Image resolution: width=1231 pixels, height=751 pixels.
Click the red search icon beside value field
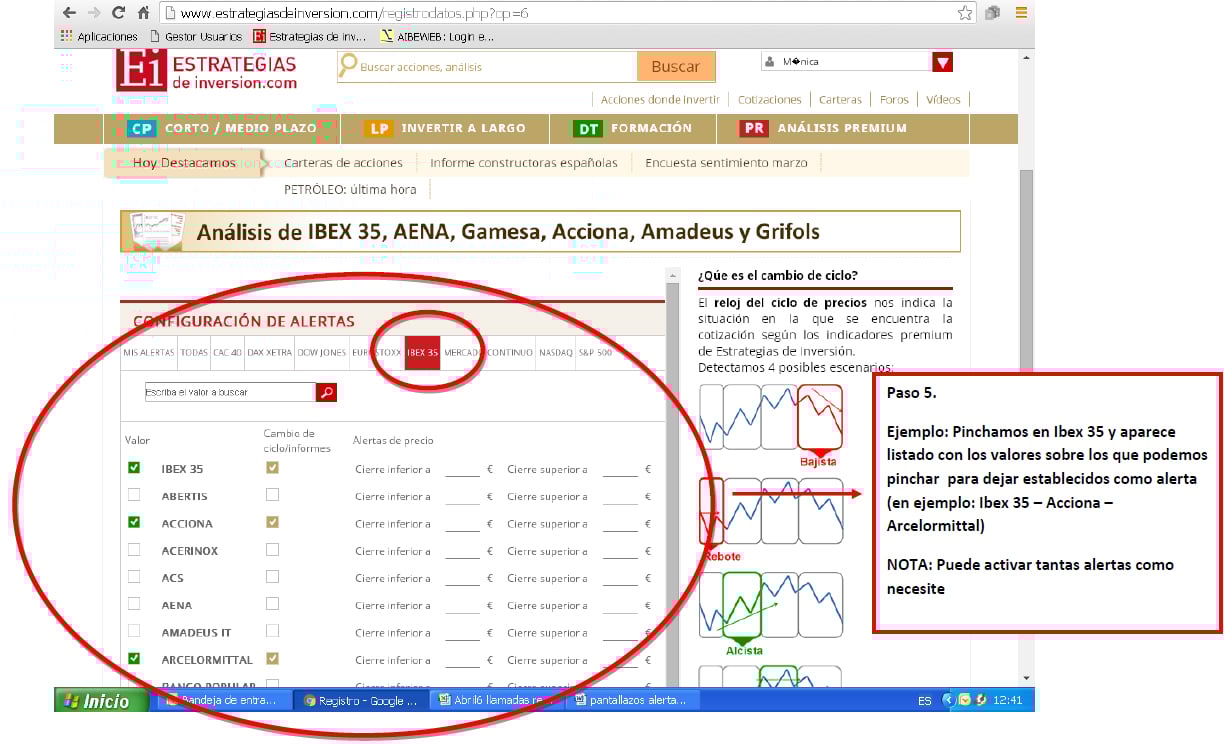point(326,392)
